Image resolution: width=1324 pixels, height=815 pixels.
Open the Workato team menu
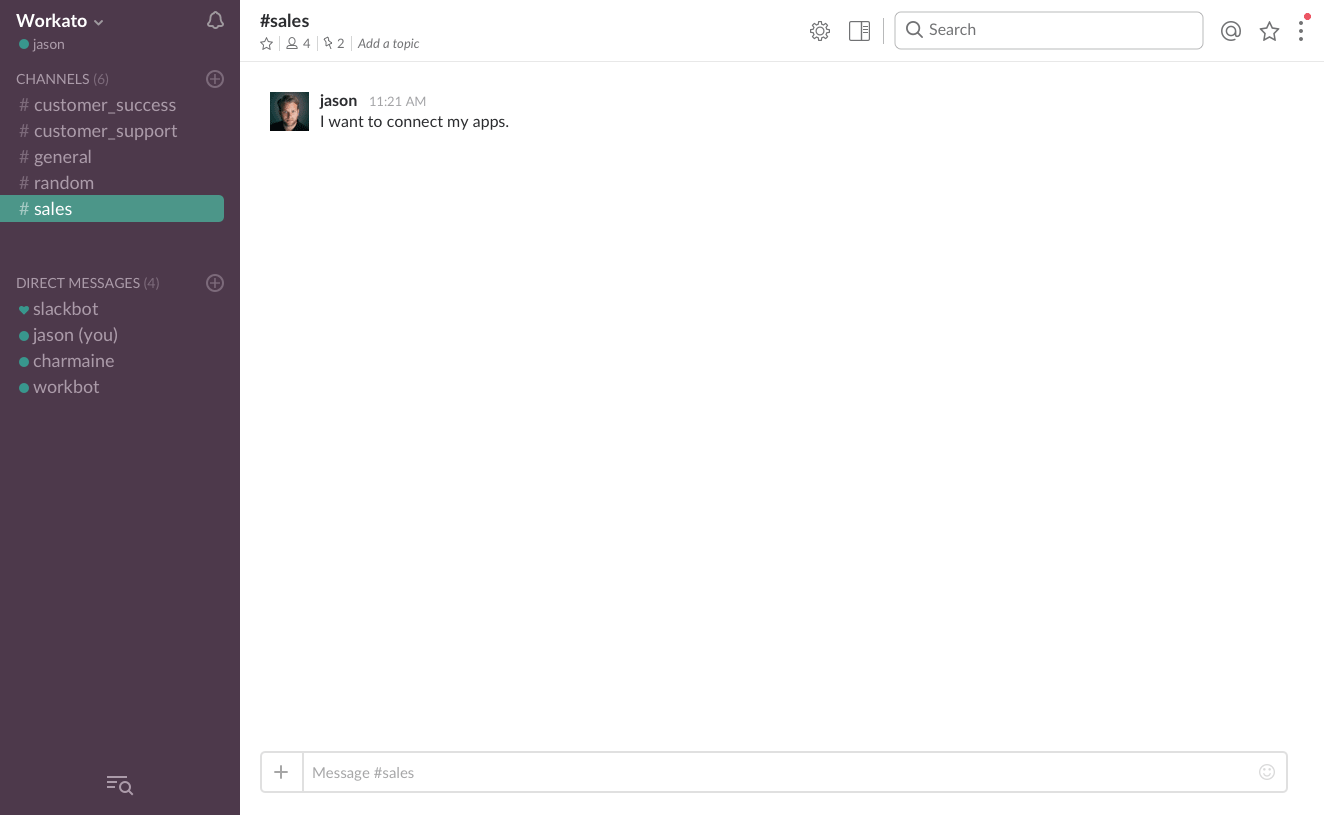60,21
